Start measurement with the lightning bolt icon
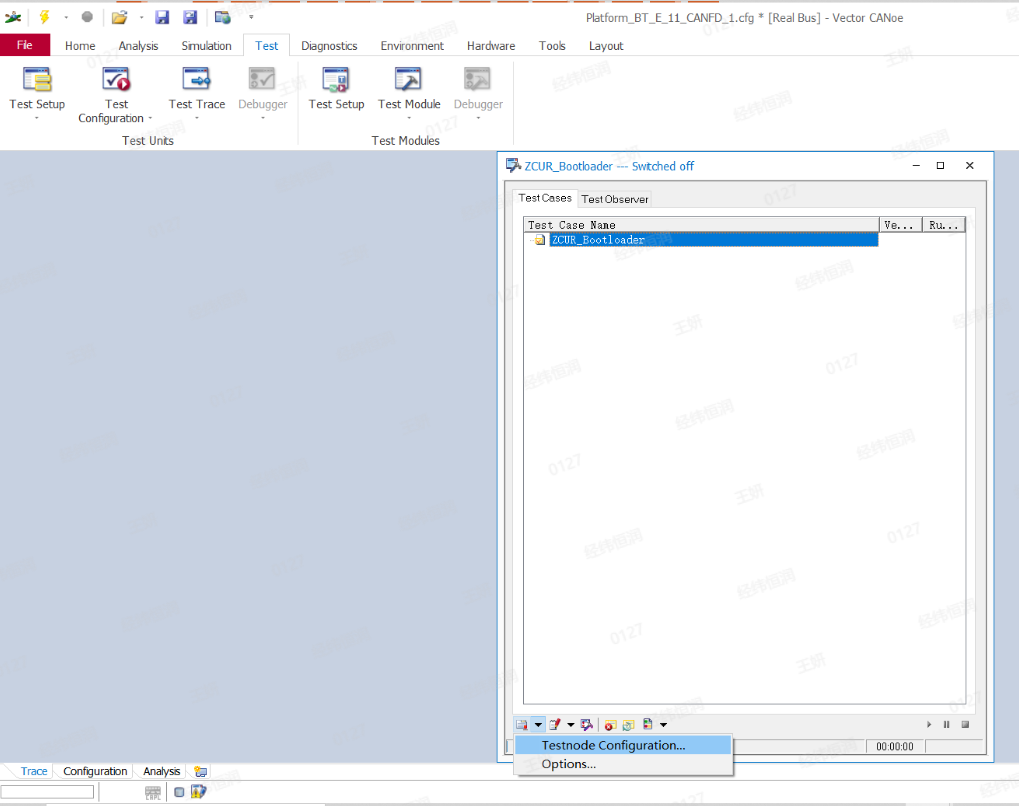The width and height of the screenshot is (1019, 806). (44, 18)
